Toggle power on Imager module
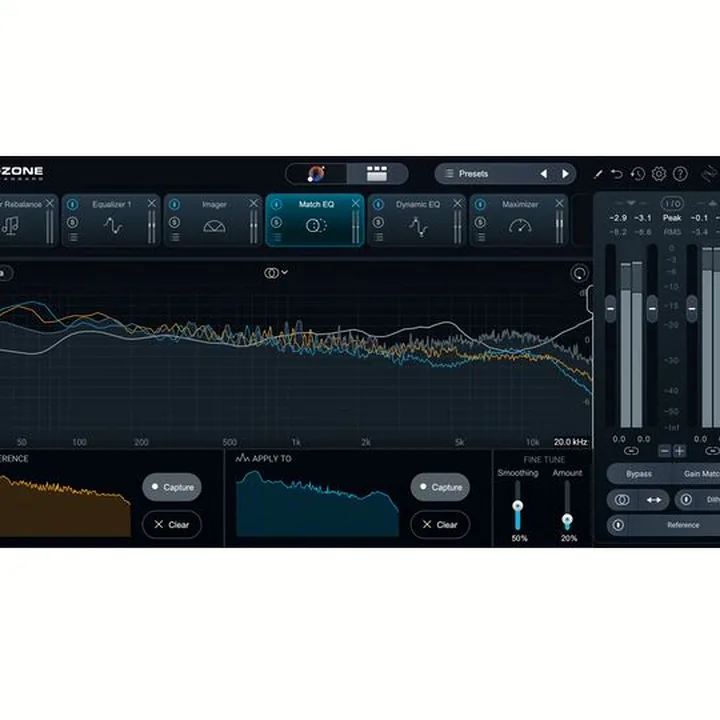The width and height of the screenshot is (720, 720). coord(174,204)
